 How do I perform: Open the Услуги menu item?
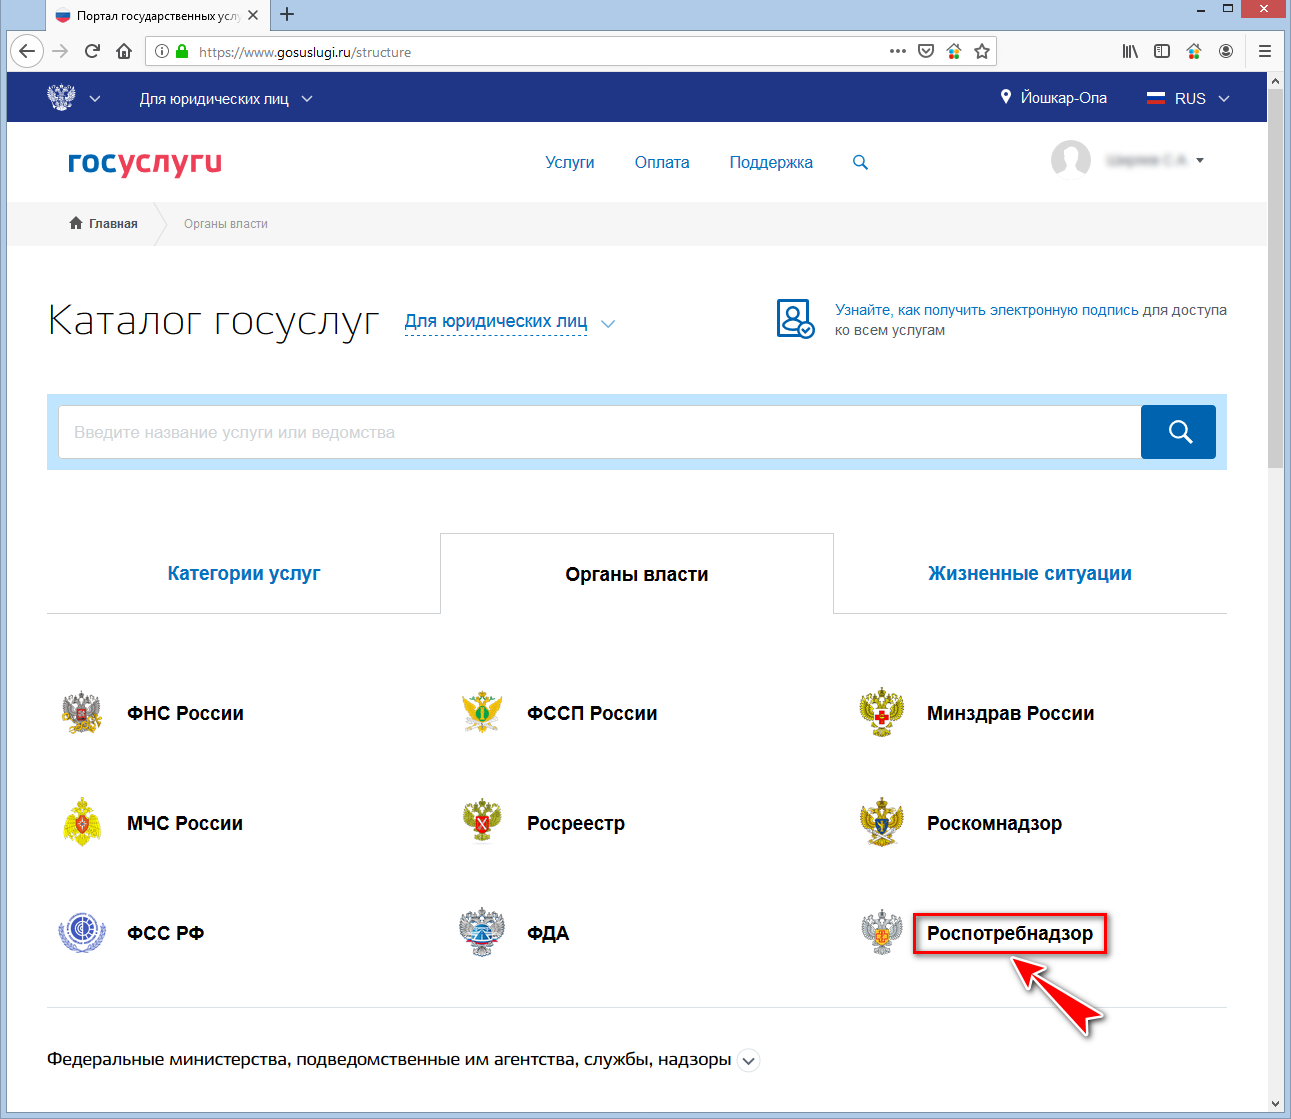(570, 162)
